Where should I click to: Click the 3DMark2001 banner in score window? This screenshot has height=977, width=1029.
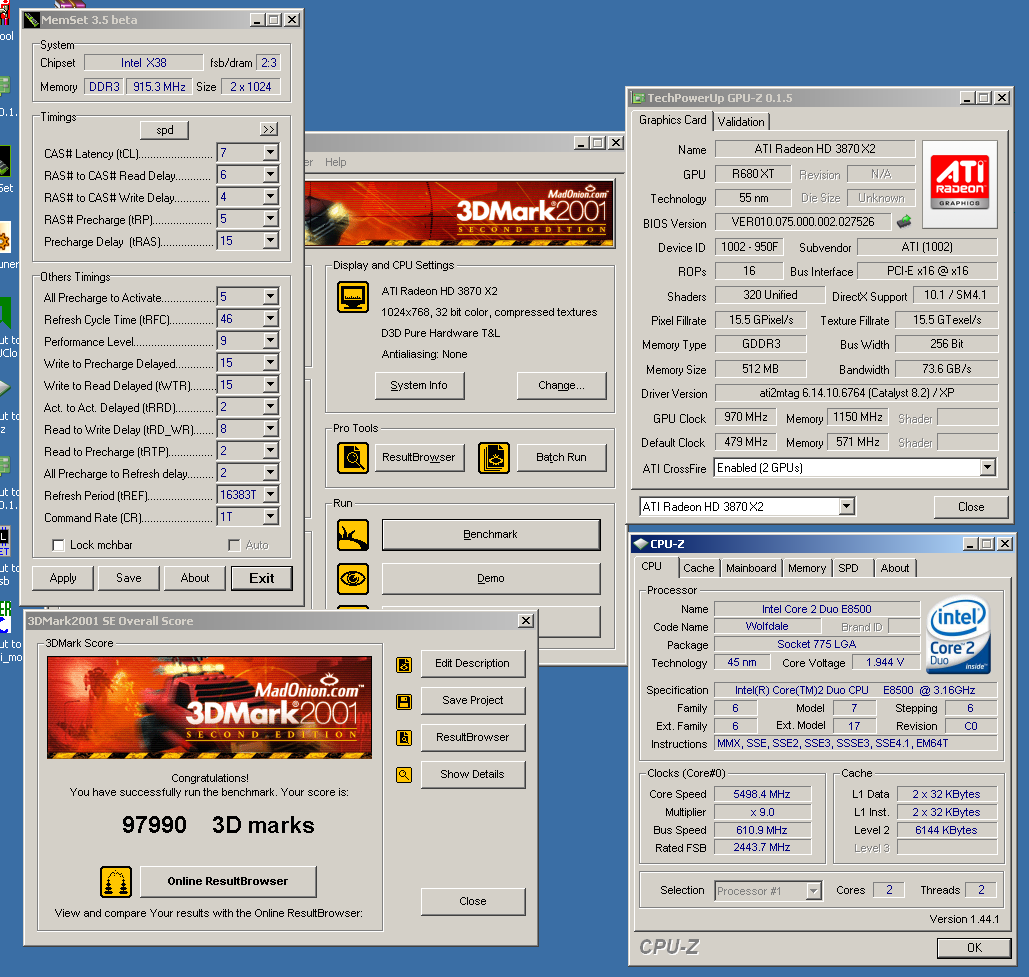tap(209, 707)
